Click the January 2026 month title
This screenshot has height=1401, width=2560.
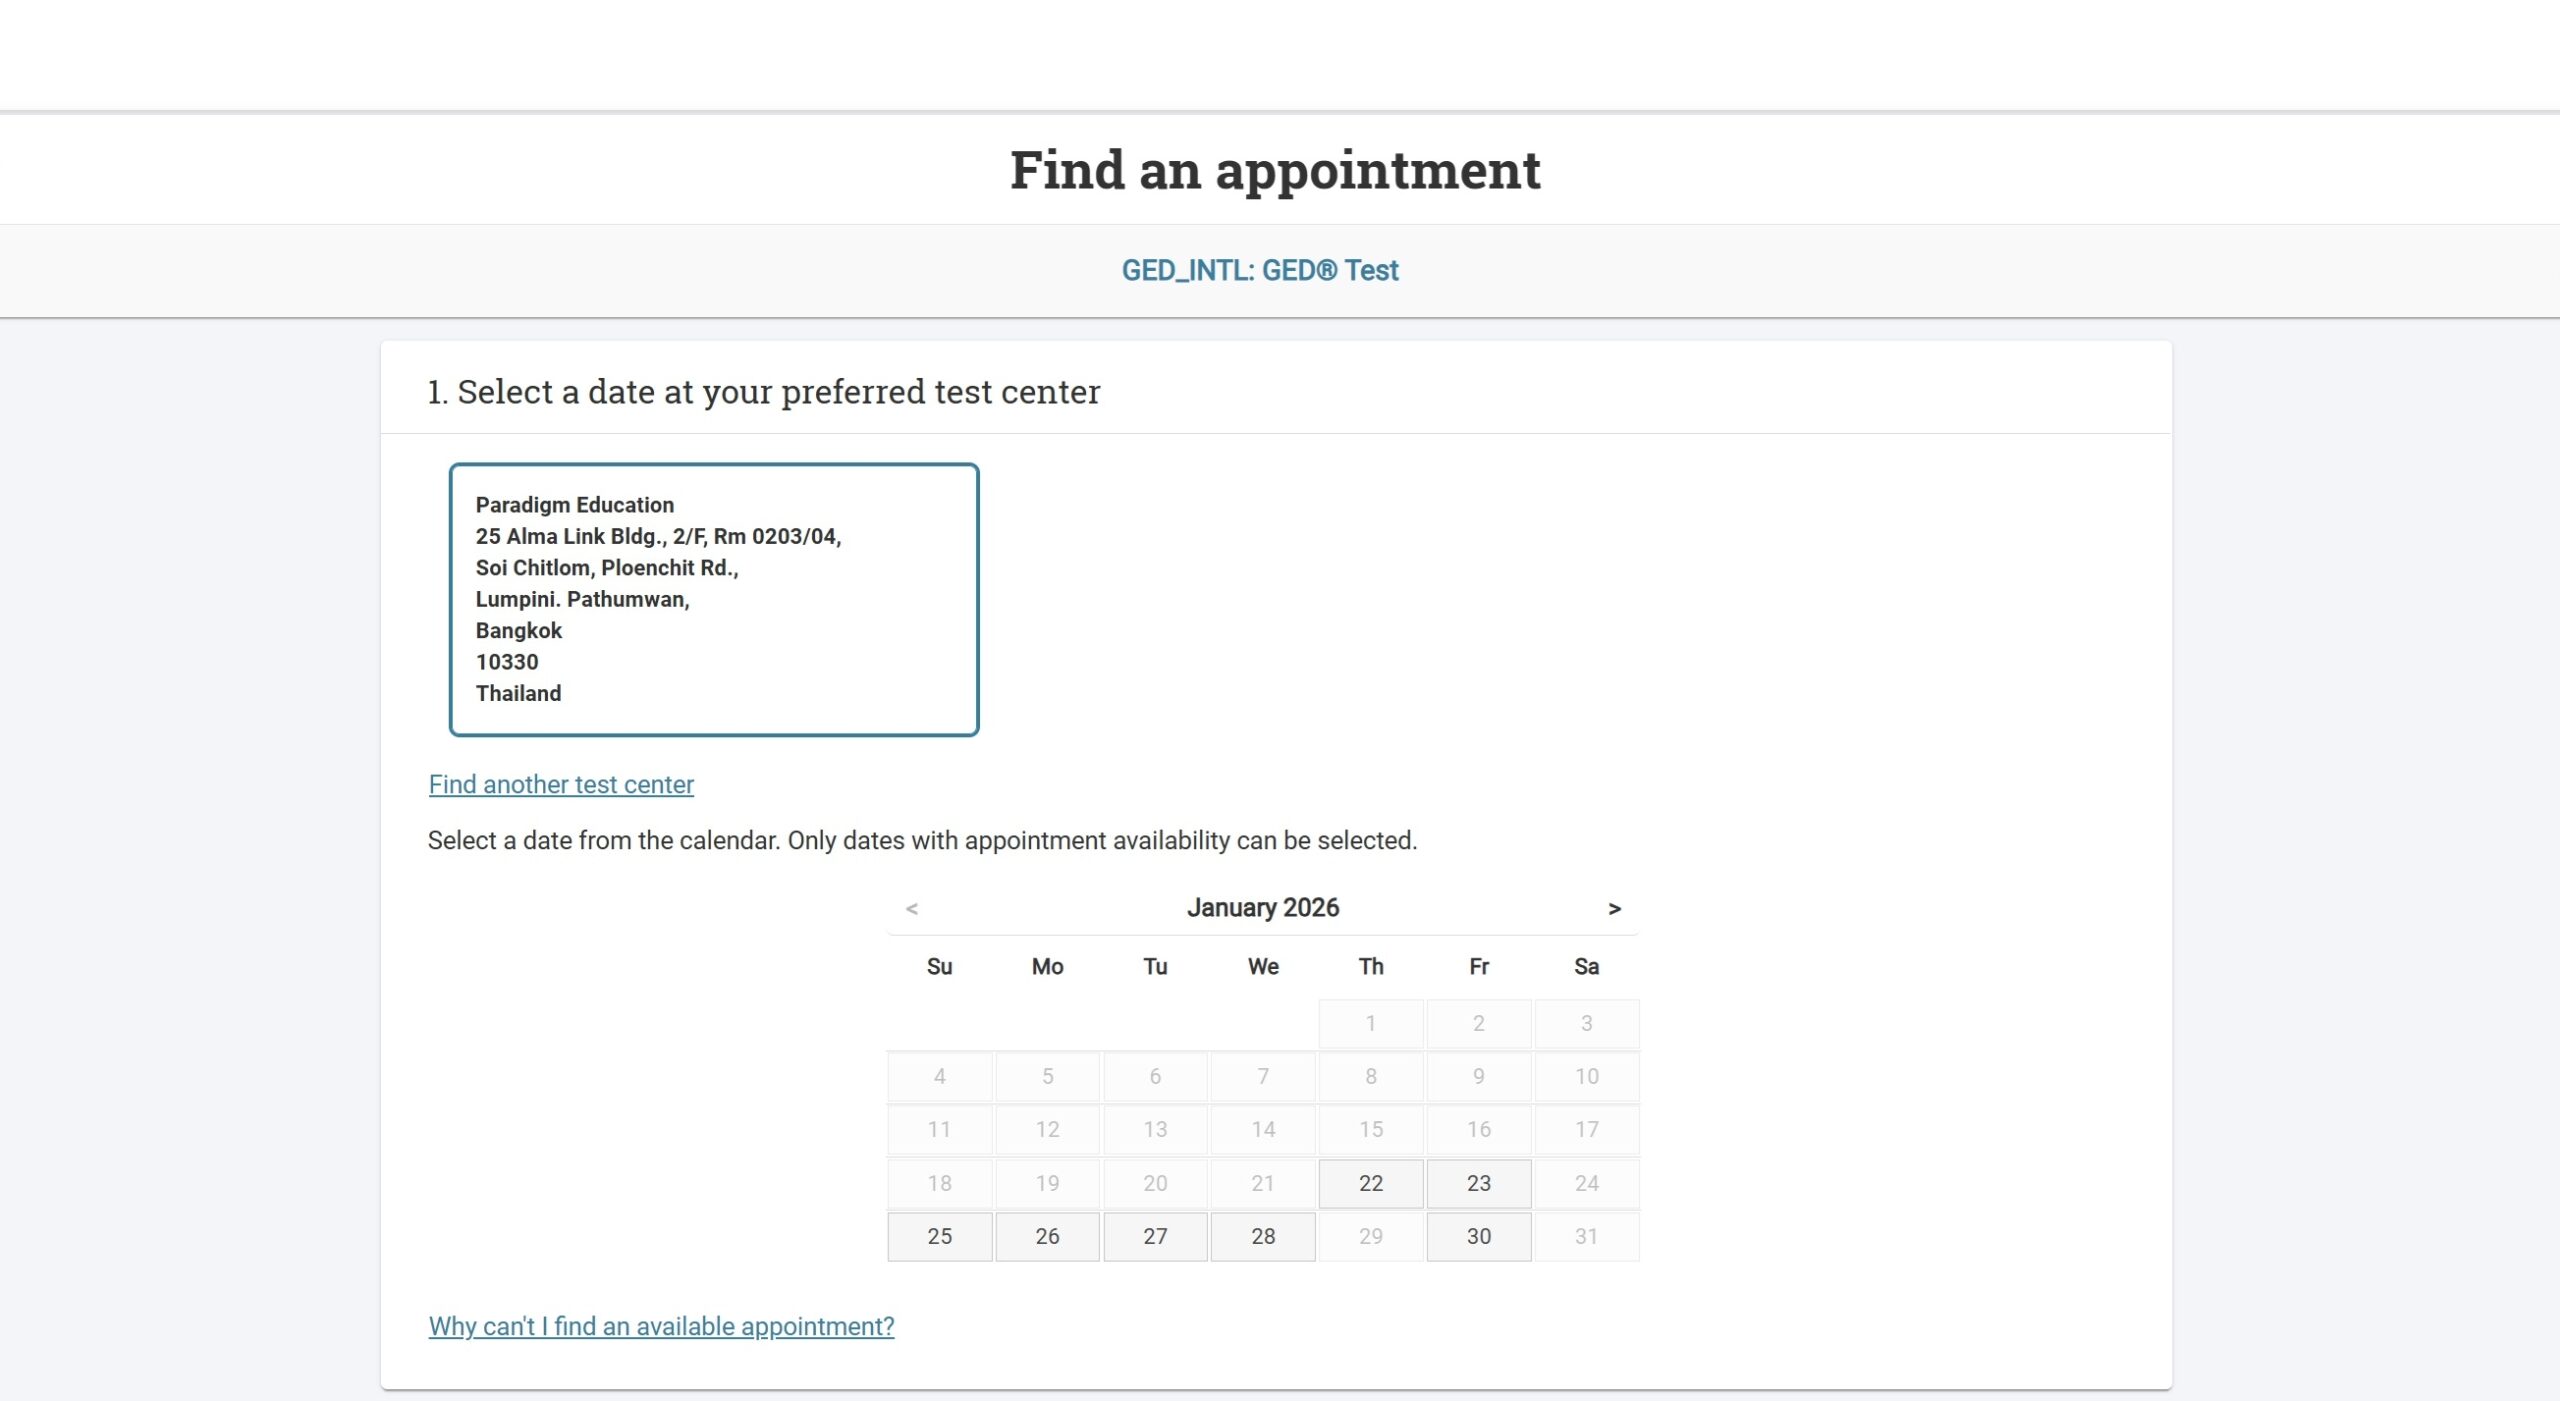pyautogui.click(x=1262, y=907)
